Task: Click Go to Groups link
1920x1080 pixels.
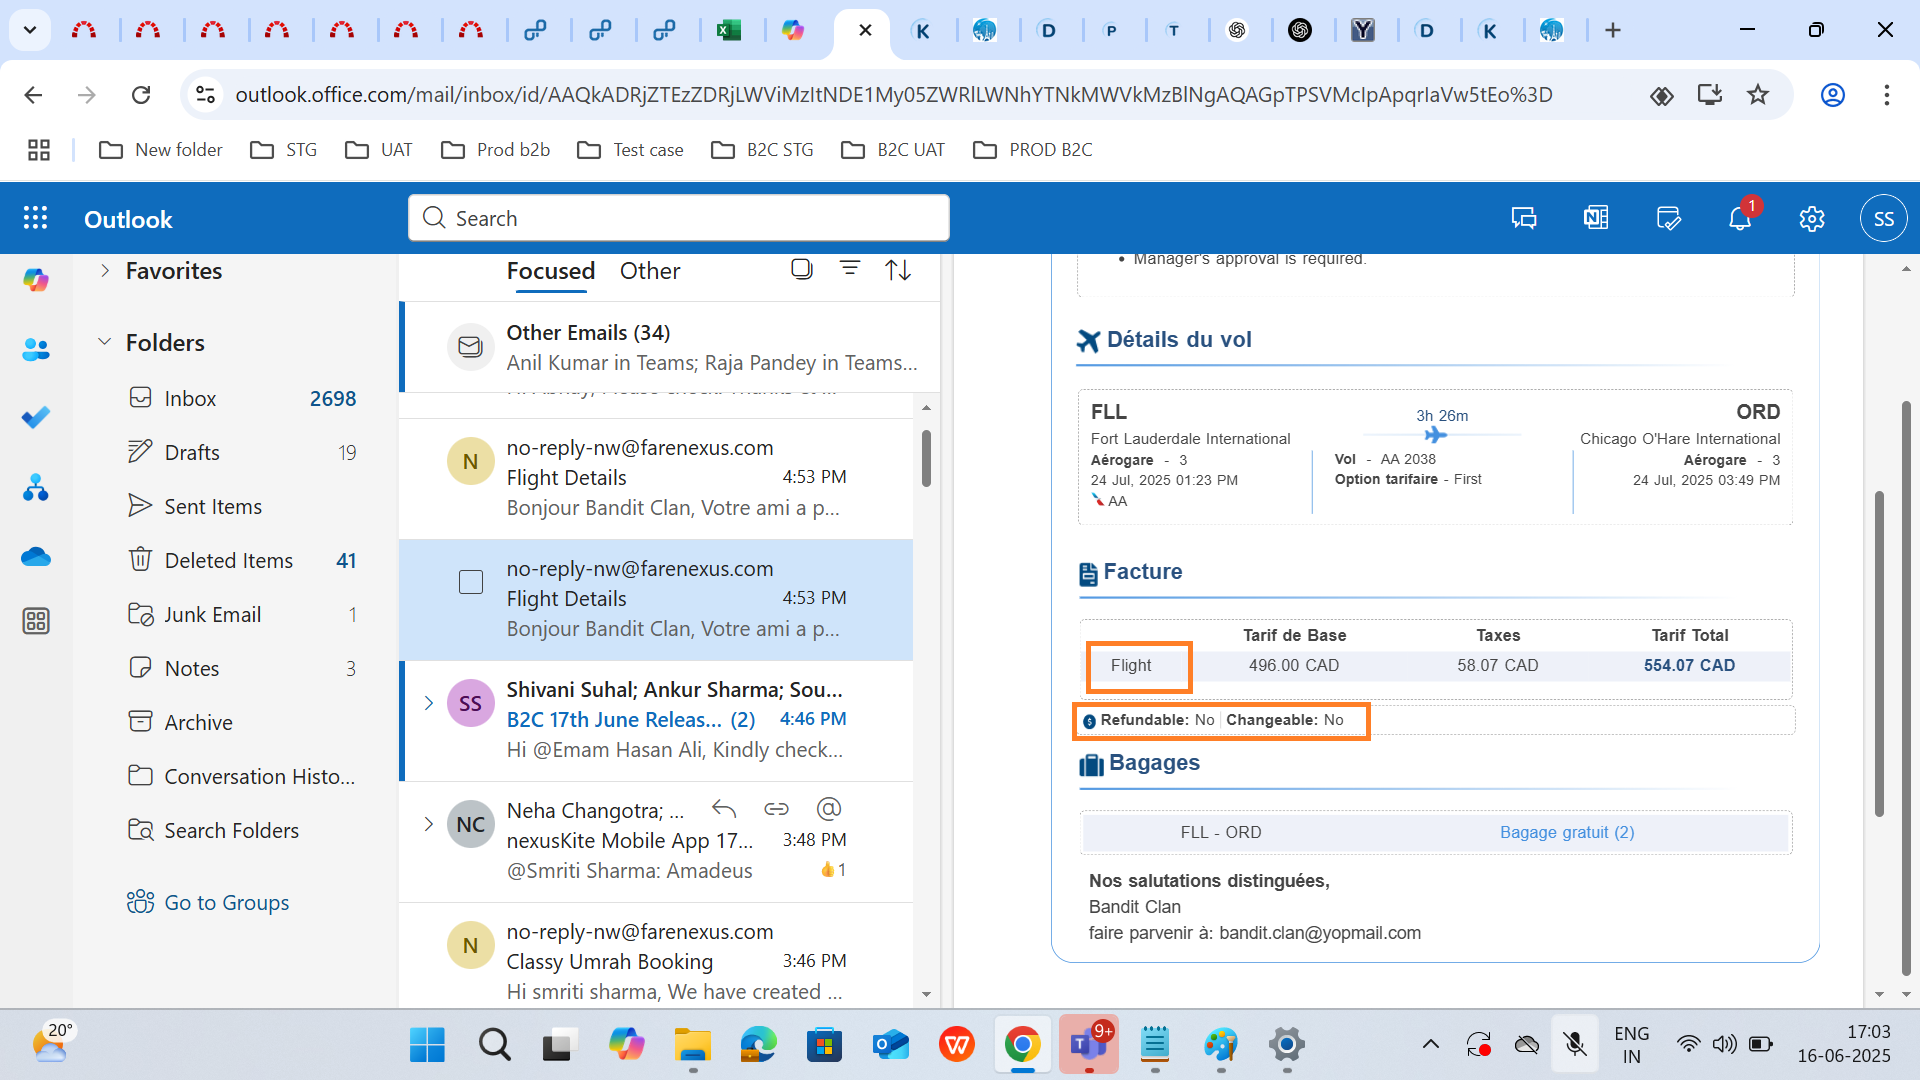Action: point(226,902)
